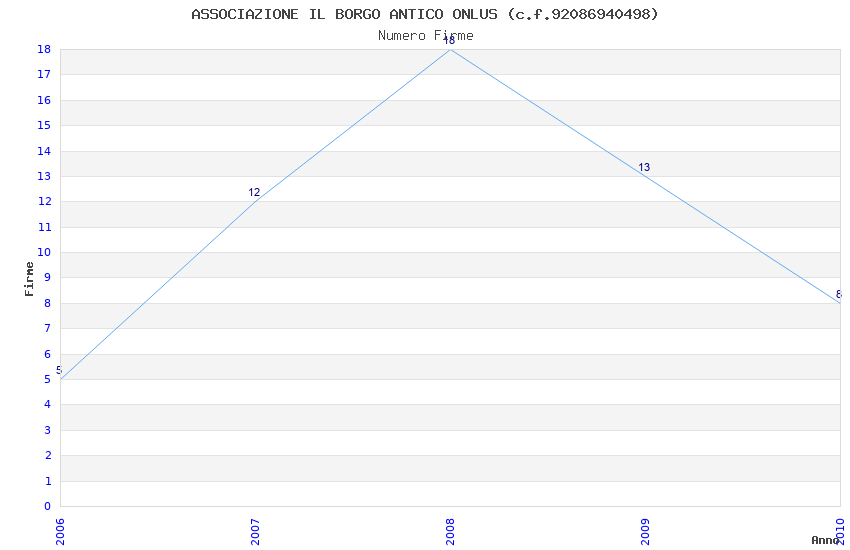The width and height of the screenshot is (850, 550).
Task: Click the y-axis tick label 3
Action: coord(48,430)
